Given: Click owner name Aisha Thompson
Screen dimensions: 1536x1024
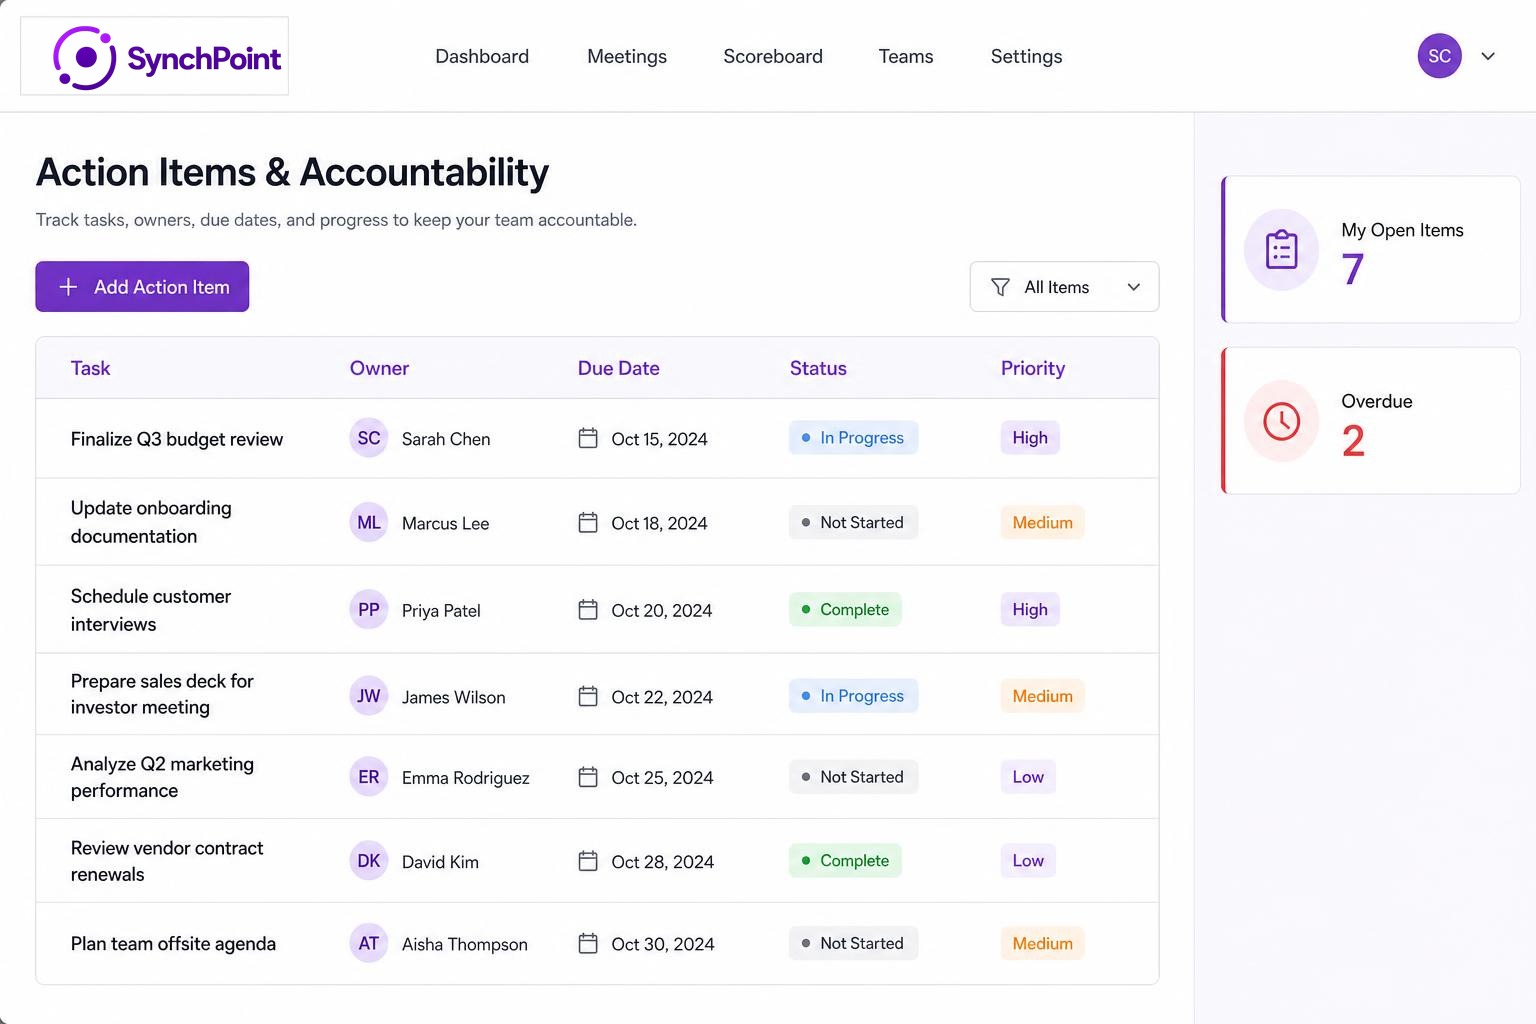Looking at the screenshot, I should 465,944.
